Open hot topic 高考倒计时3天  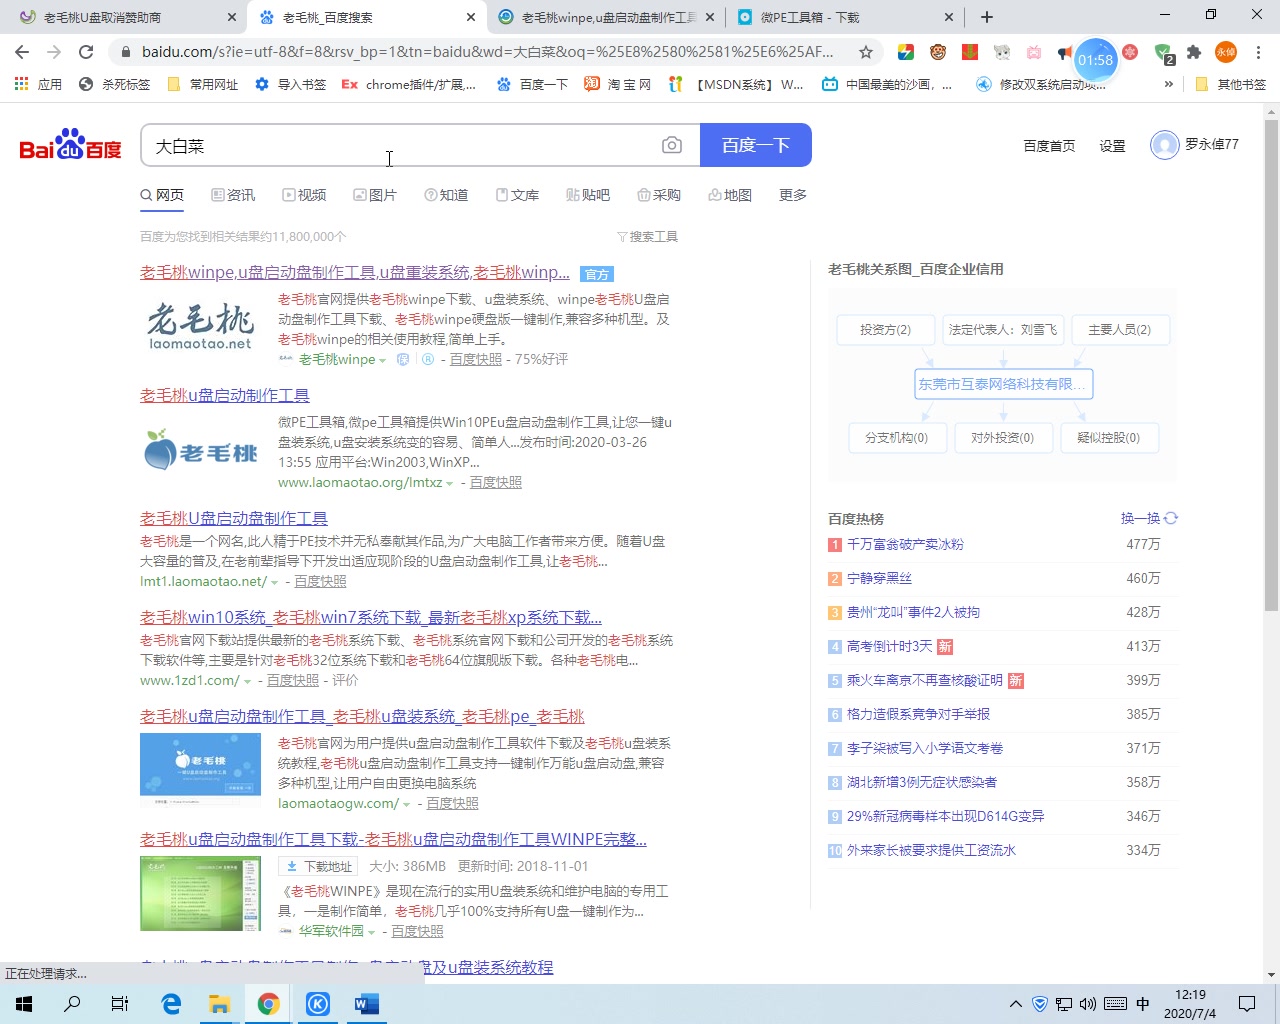(889, 647)
